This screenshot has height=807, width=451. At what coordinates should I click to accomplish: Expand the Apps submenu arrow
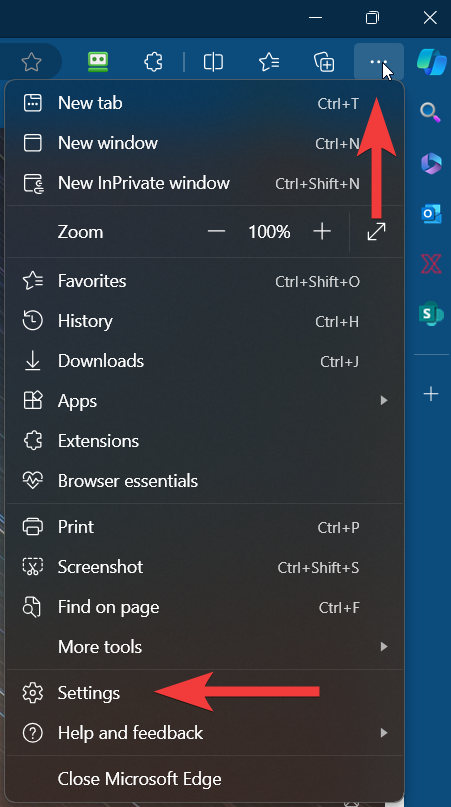pos(384,400)
